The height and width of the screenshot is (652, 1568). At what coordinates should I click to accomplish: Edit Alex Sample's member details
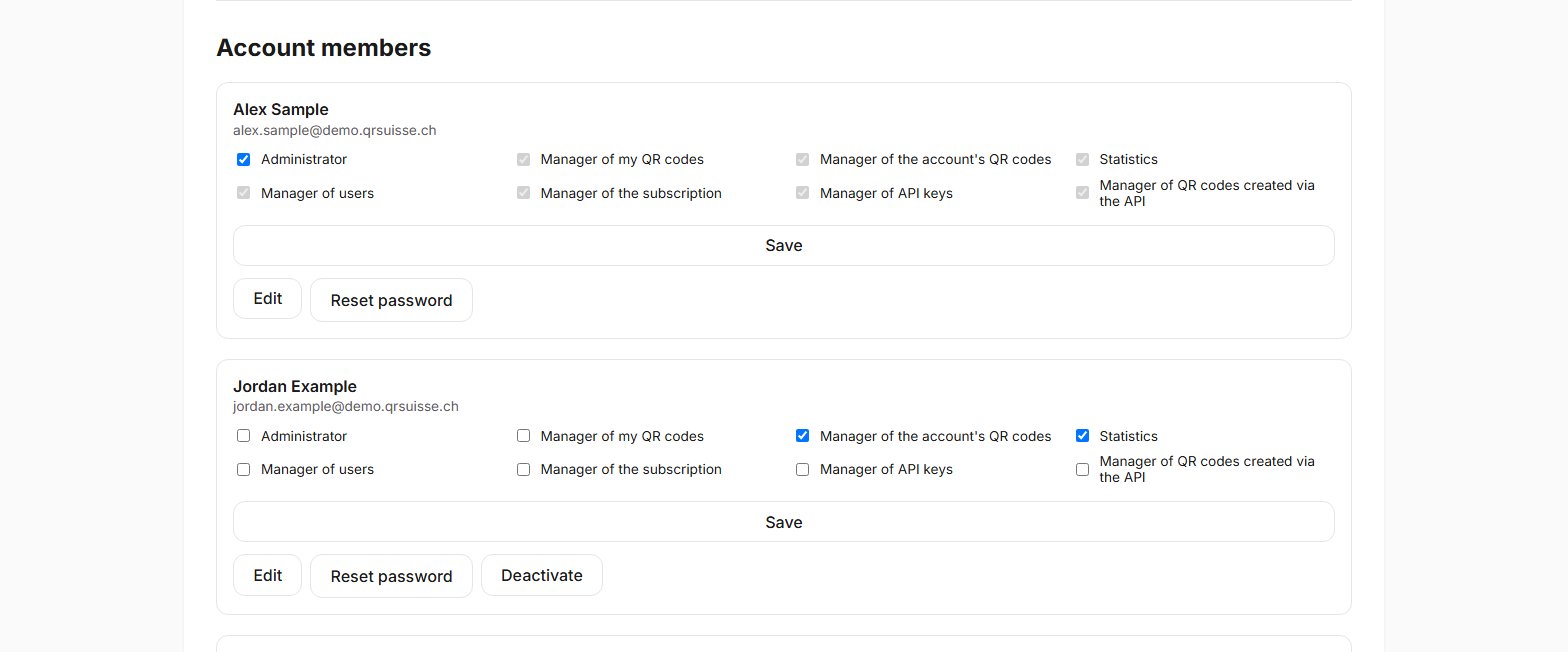[x=267, y=299]
